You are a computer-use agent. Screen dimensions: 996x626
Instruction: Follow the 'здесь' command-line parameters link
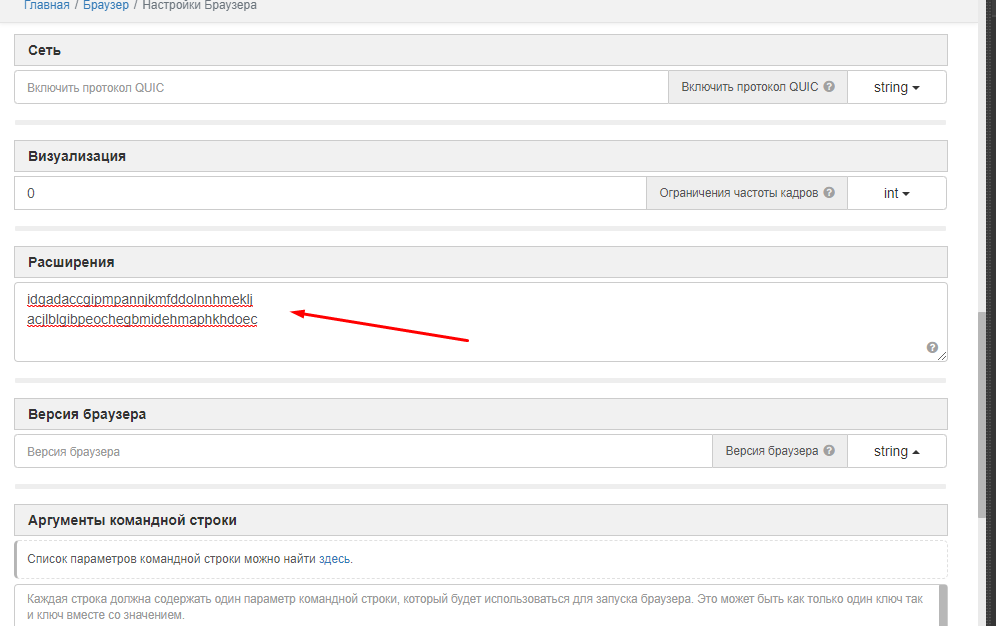click(335, 559)
